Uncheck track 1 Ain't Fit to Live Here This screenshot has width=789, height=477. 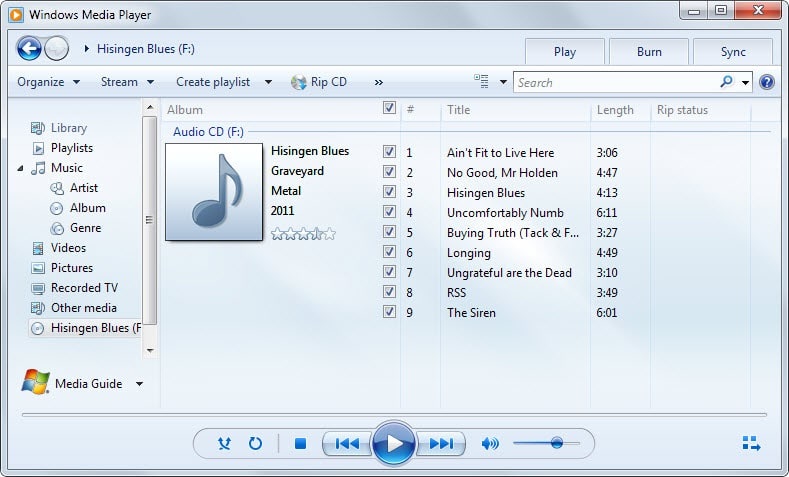[389, 152]
